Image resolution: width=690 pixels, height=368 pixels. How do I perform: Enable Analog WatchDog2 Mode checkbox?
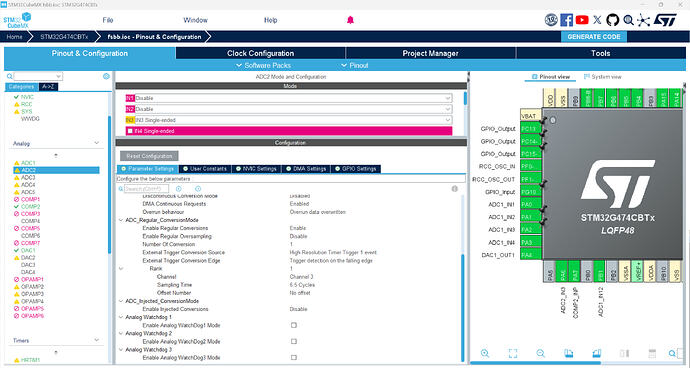tap(294, 342)
